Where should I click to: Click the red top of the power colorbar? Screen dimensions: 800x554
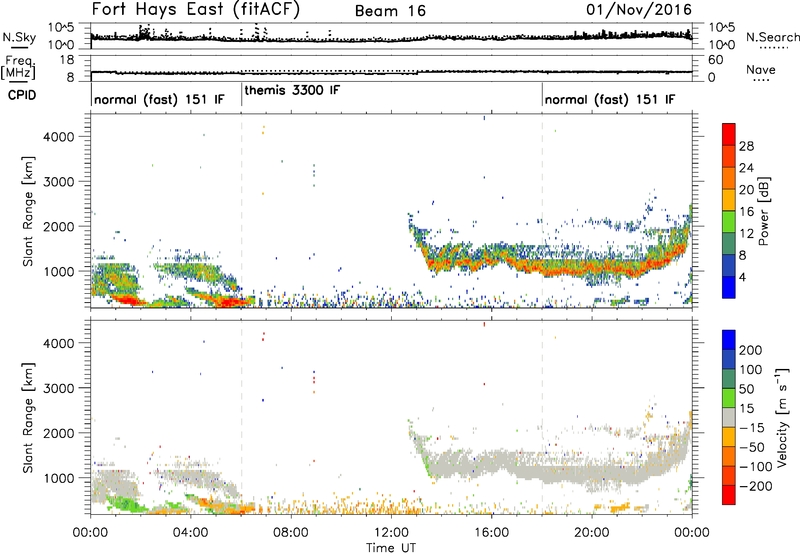pyautogui.click(x=729, y=134)
